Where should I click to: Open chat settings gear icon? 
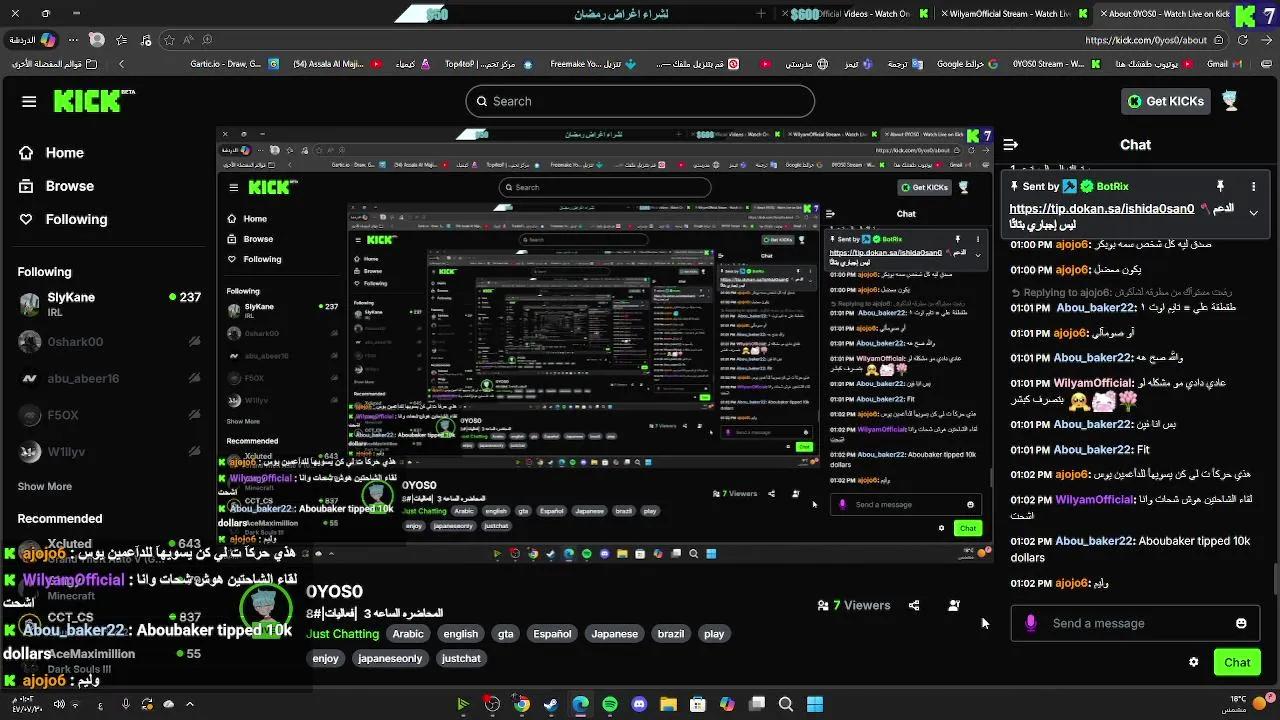click(1193, 662)
